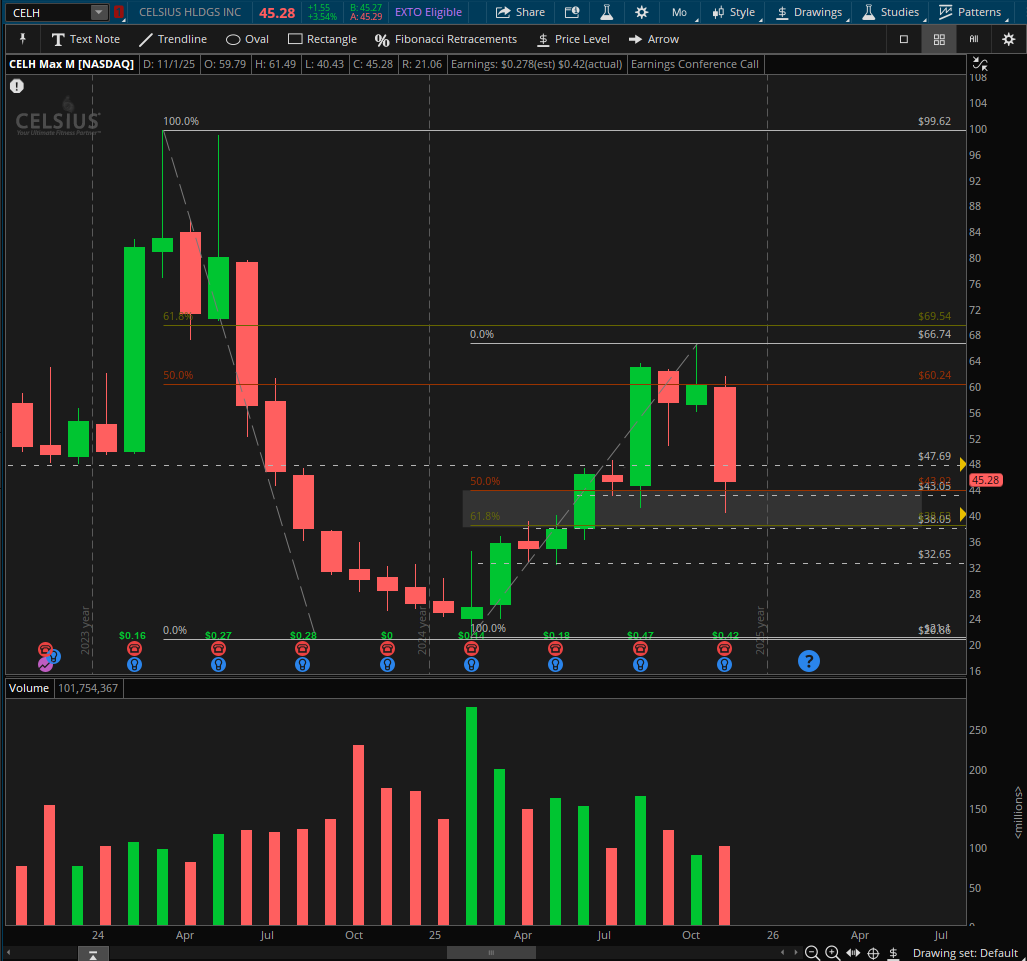Click the zoom-in magnifier icon
The width and height of the screenshot is (1027, 961).
tap(833, 954)
